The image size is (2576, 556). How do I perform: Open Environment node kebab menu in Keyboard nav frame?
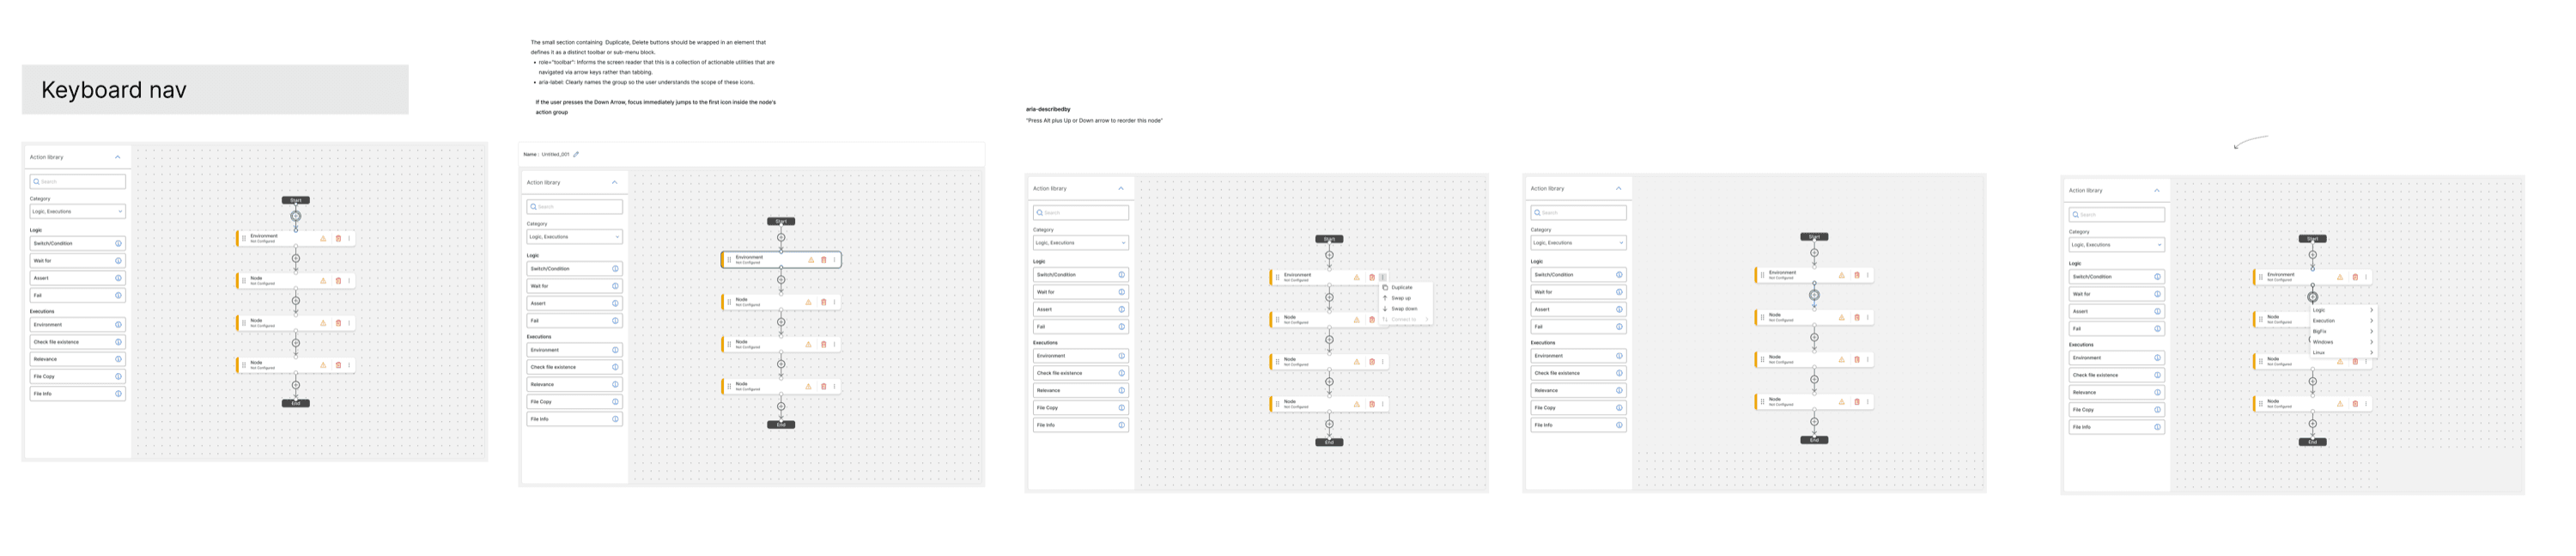[x=349, y=238]
